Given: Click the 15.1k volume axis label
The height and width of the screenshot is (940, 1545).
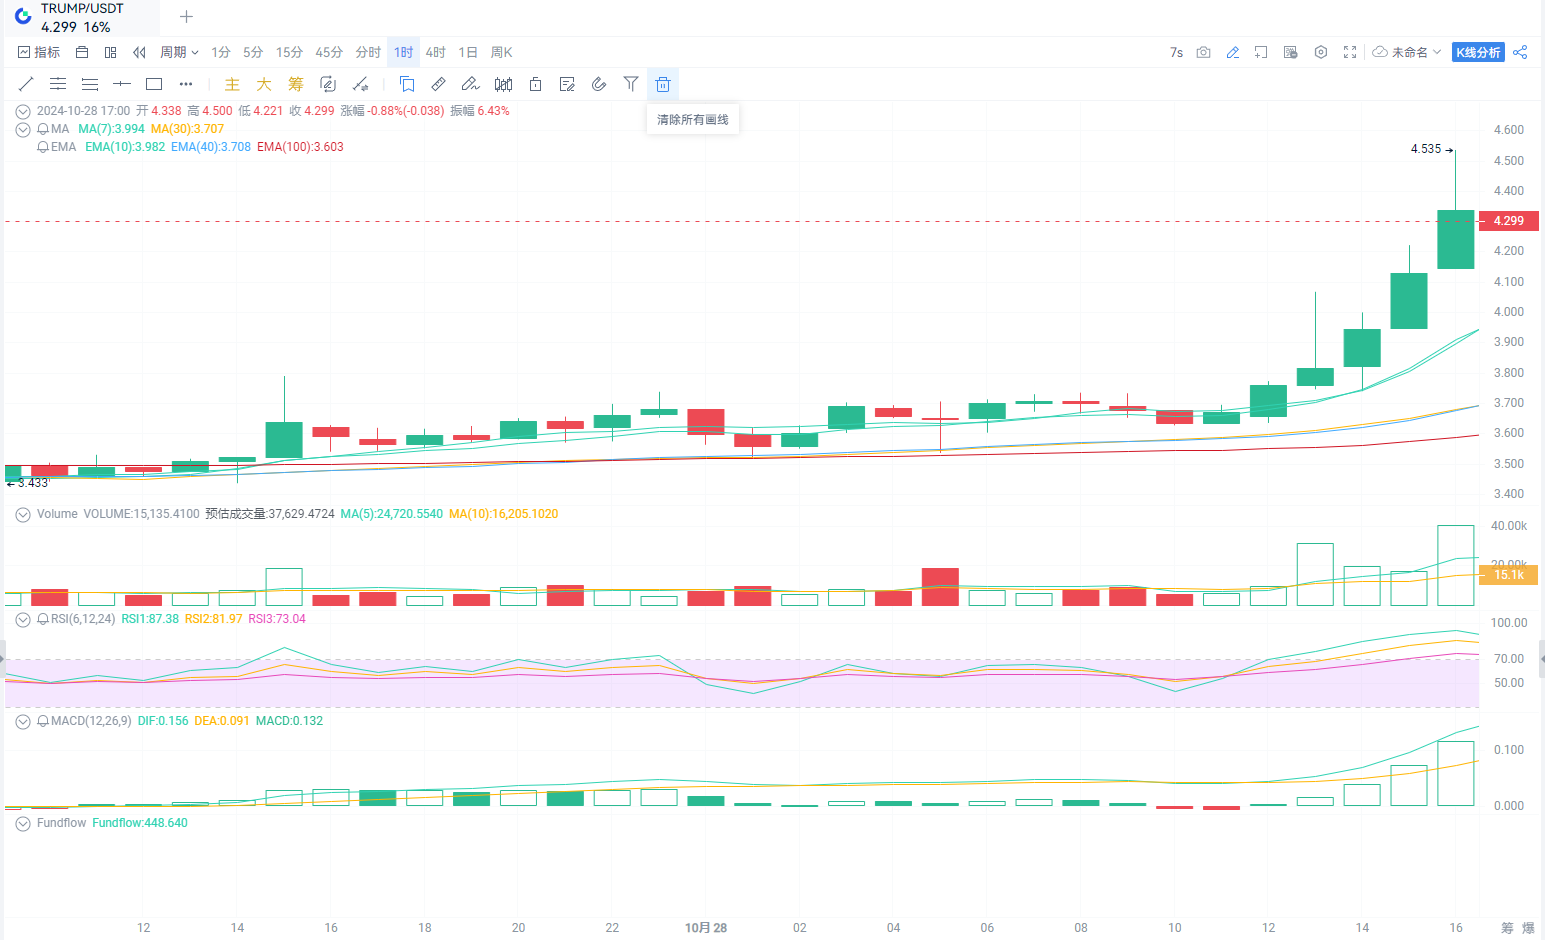Looking at the screenshot, I should point(1509,575).
